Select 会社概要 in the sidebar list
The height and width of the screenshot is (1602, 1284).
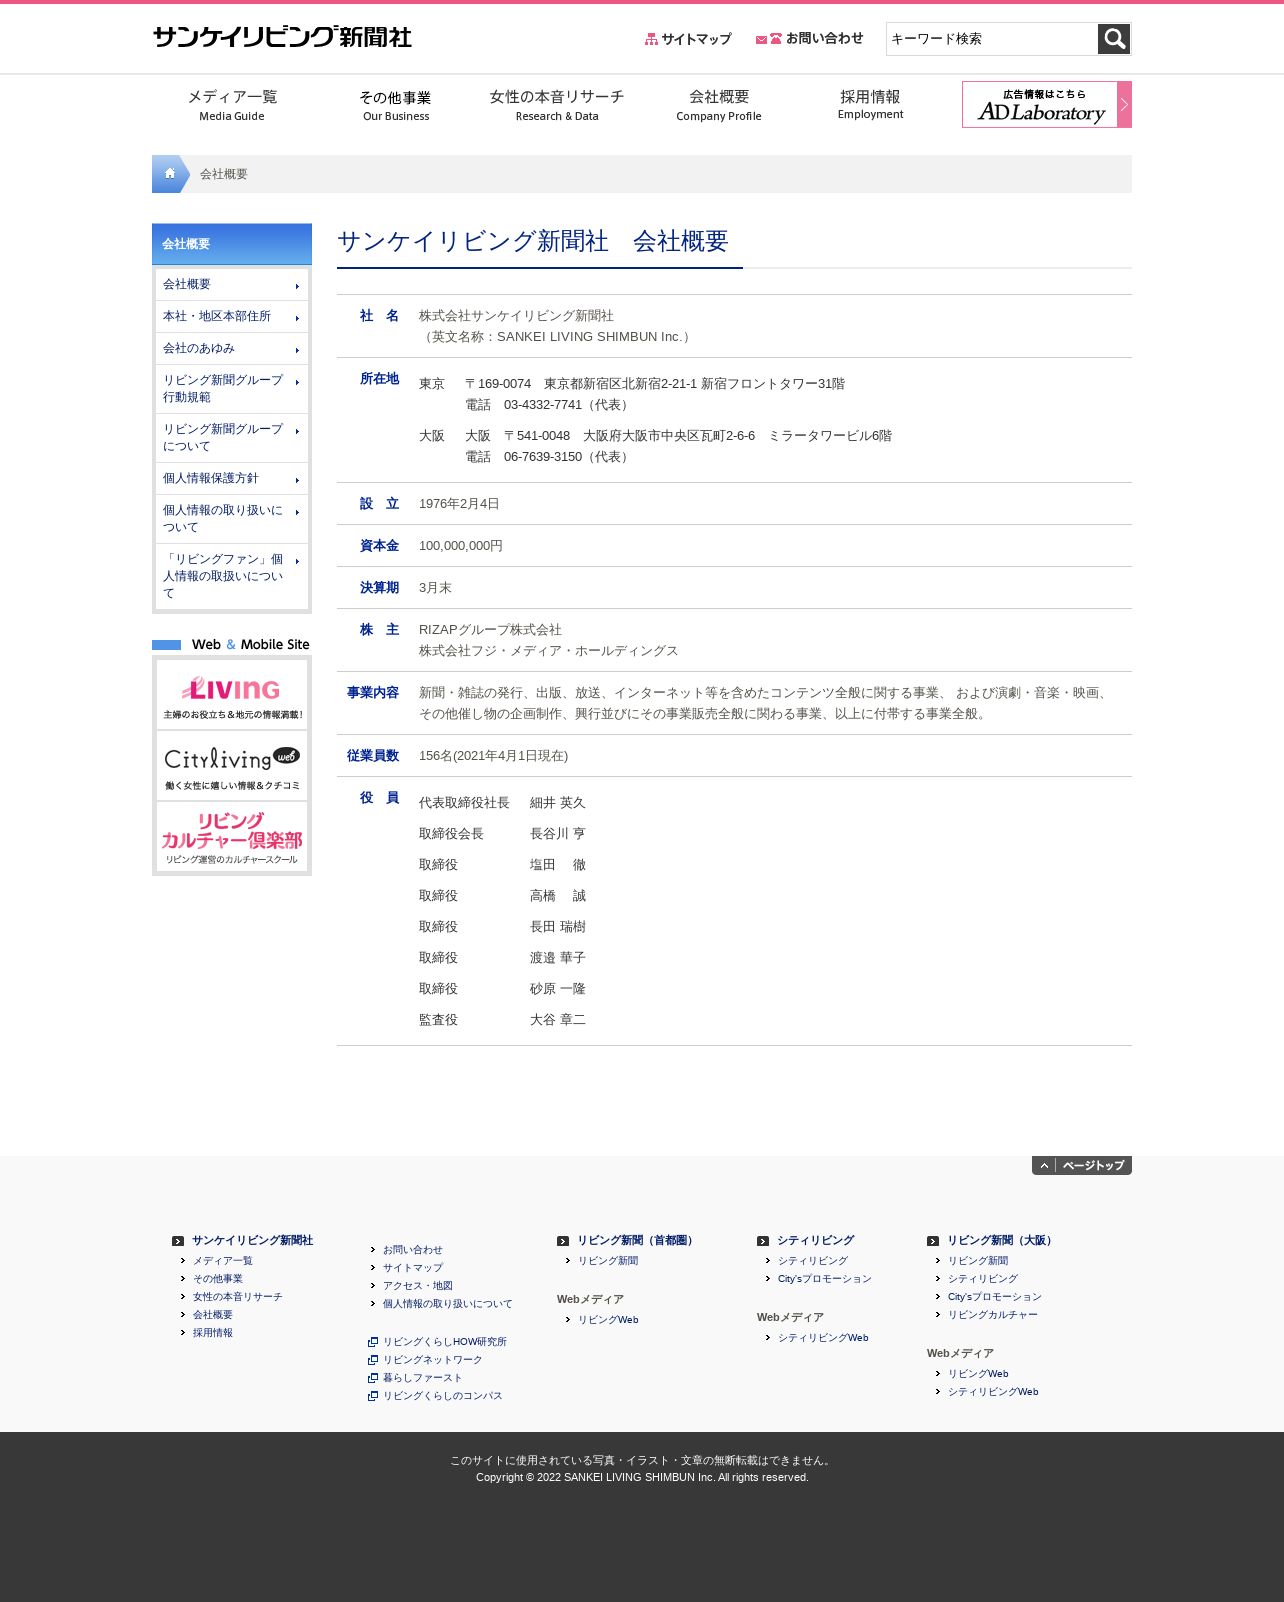tap(232, 284)
